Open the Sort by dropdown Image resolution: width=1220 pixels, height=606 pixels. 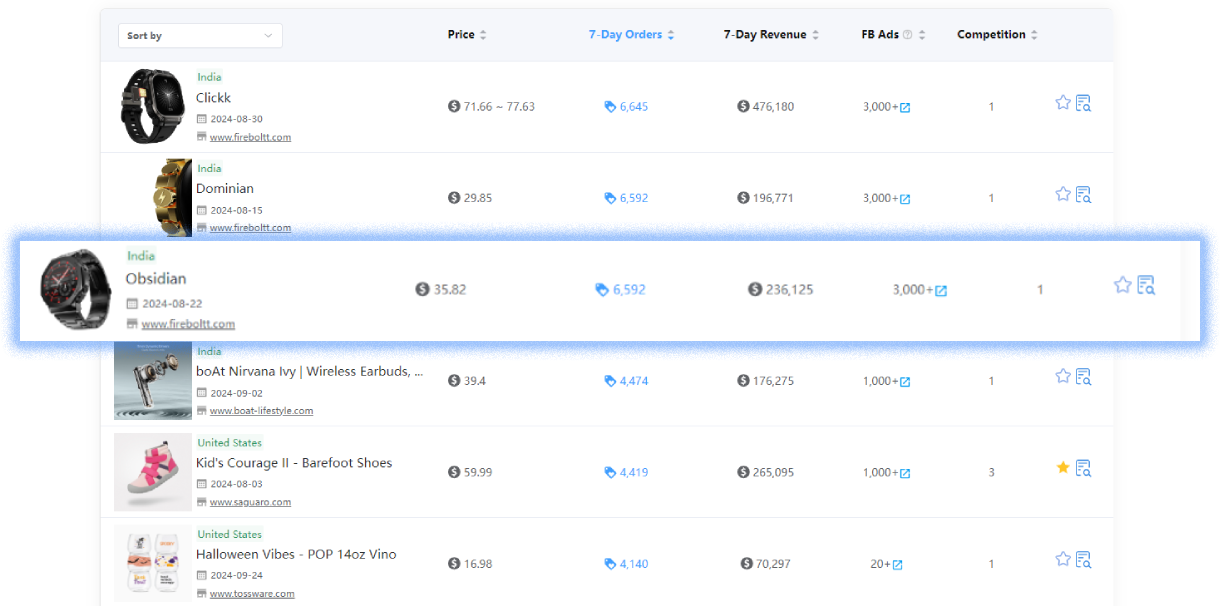200,36
